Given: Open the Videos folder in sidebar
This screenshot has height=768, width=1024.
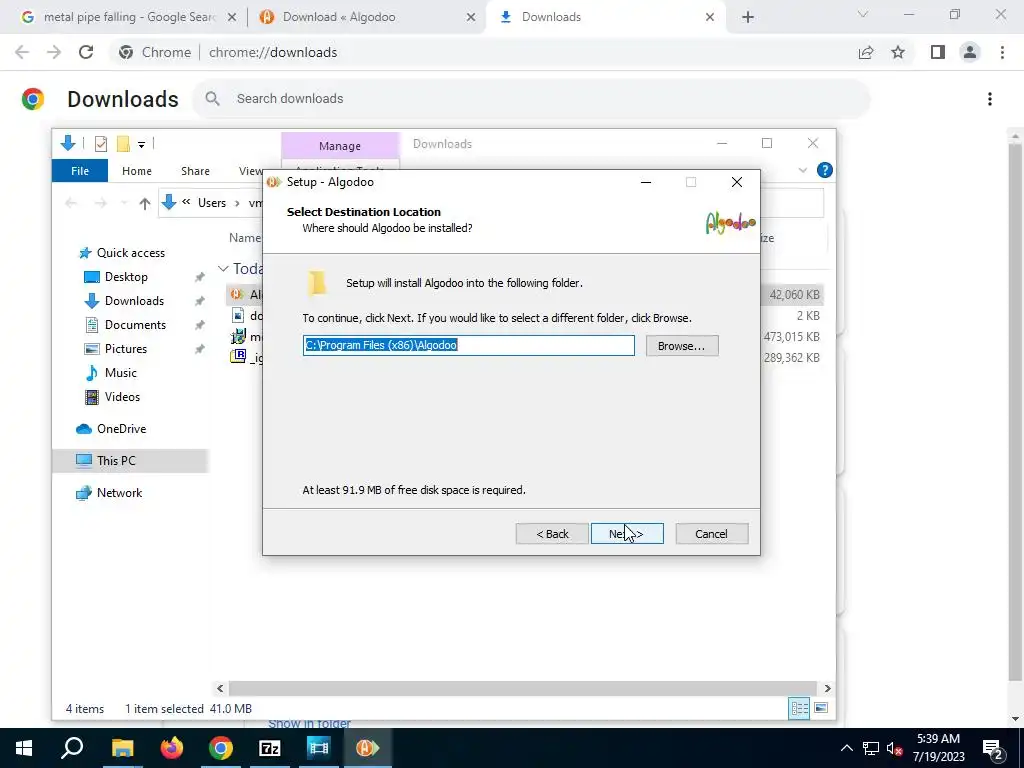Looking at the screenshot, I should [x=122, y=397].
